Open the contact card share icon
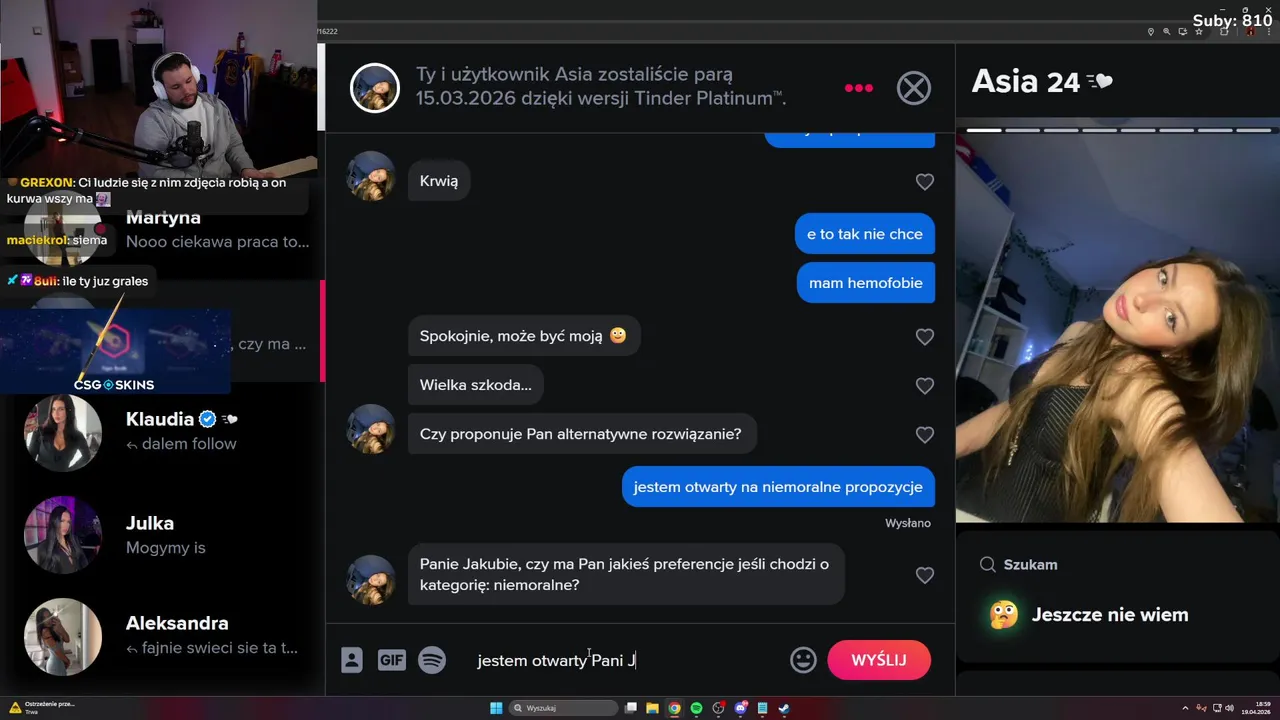The width and height of the screenshot is (1280, 720). point(351,660)
